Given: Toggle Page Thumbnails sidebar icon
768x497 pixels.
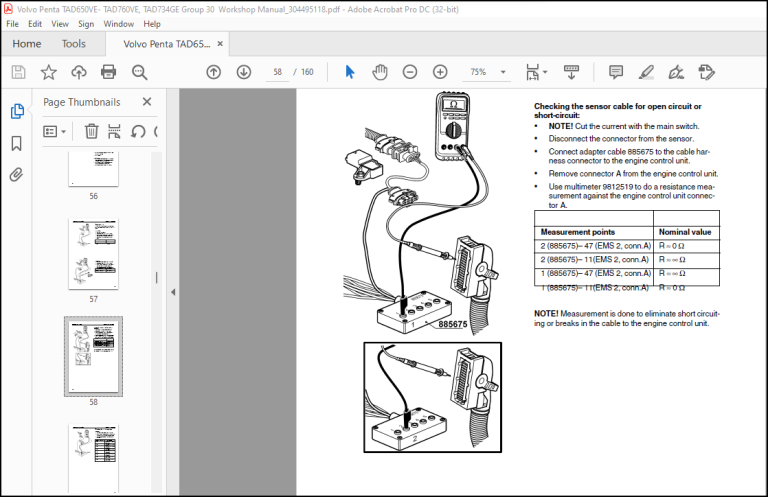Looking at the screenshot, I should pyautogui.click(x=17, y=111).
